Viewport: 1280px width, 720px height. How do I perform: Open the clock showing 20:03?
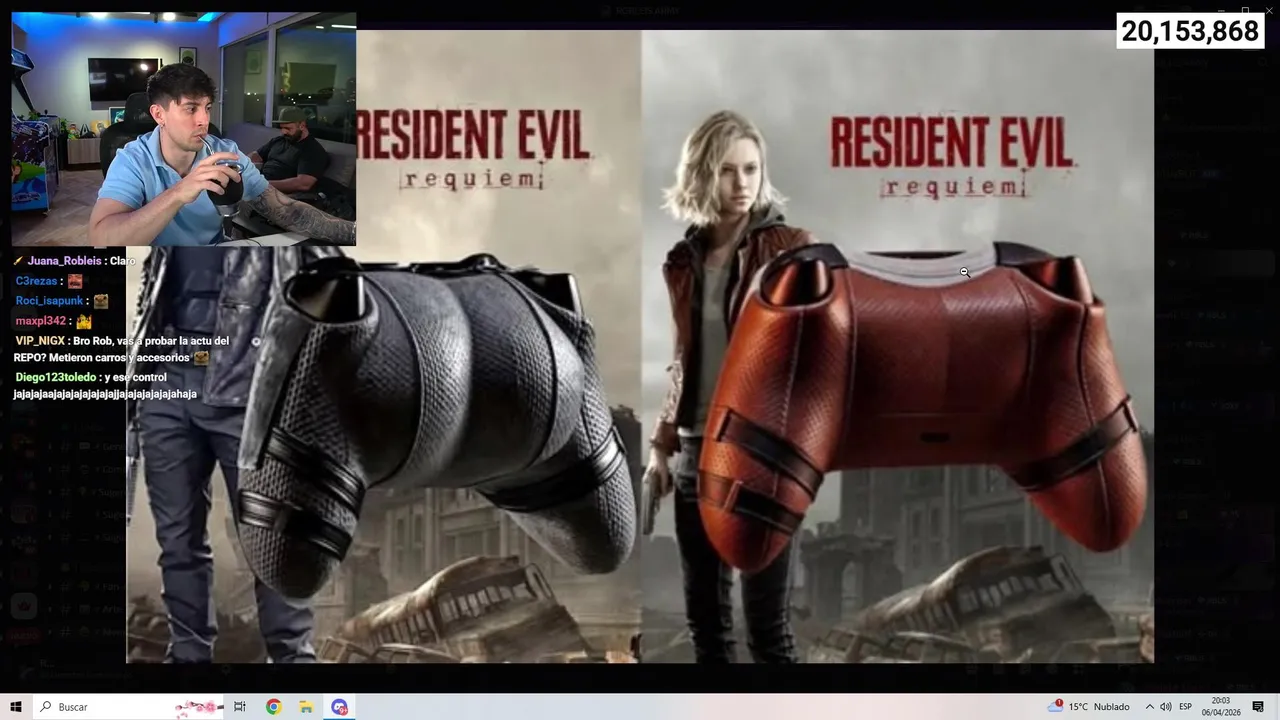[1221, 707]
